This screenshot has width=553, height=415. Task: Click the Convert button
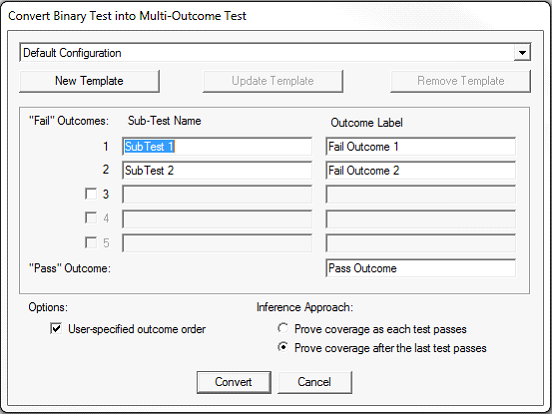click(x=233, y=382)
